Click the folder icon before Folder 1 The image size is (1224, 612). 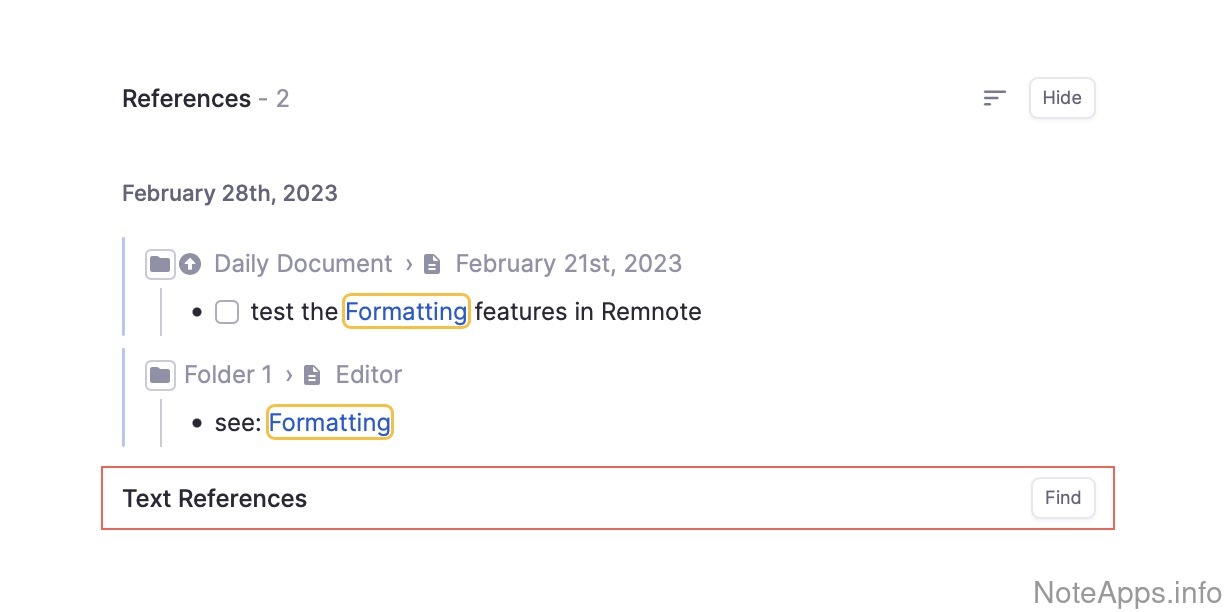(160, 375)
